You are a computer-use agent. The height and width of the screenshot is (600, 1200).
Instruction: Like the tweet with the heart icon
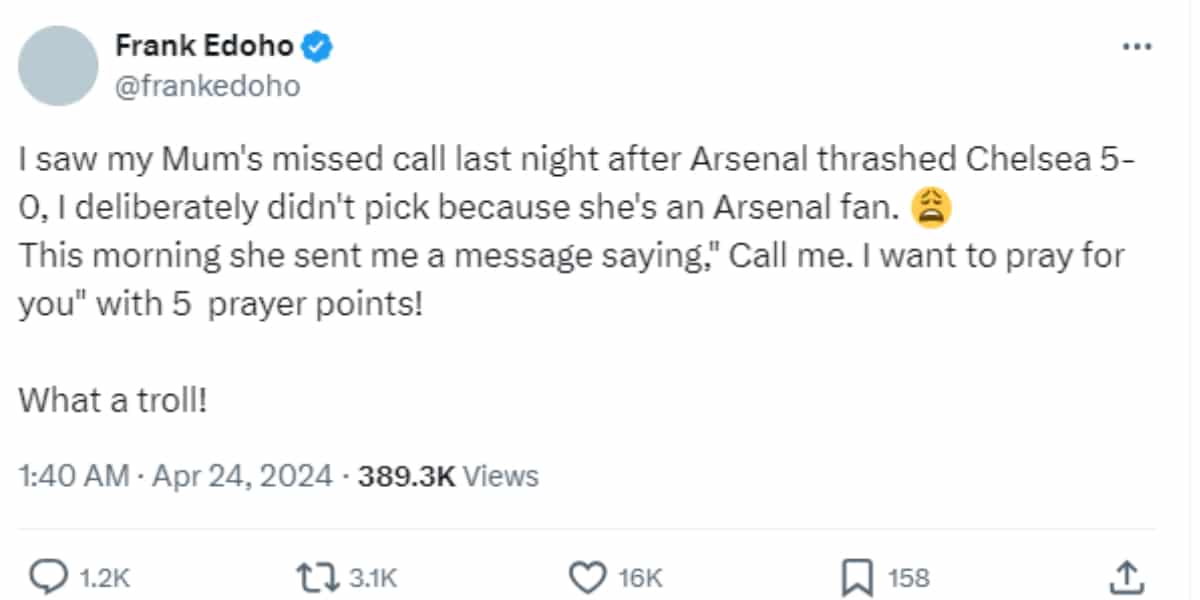[x=588, y=576]
